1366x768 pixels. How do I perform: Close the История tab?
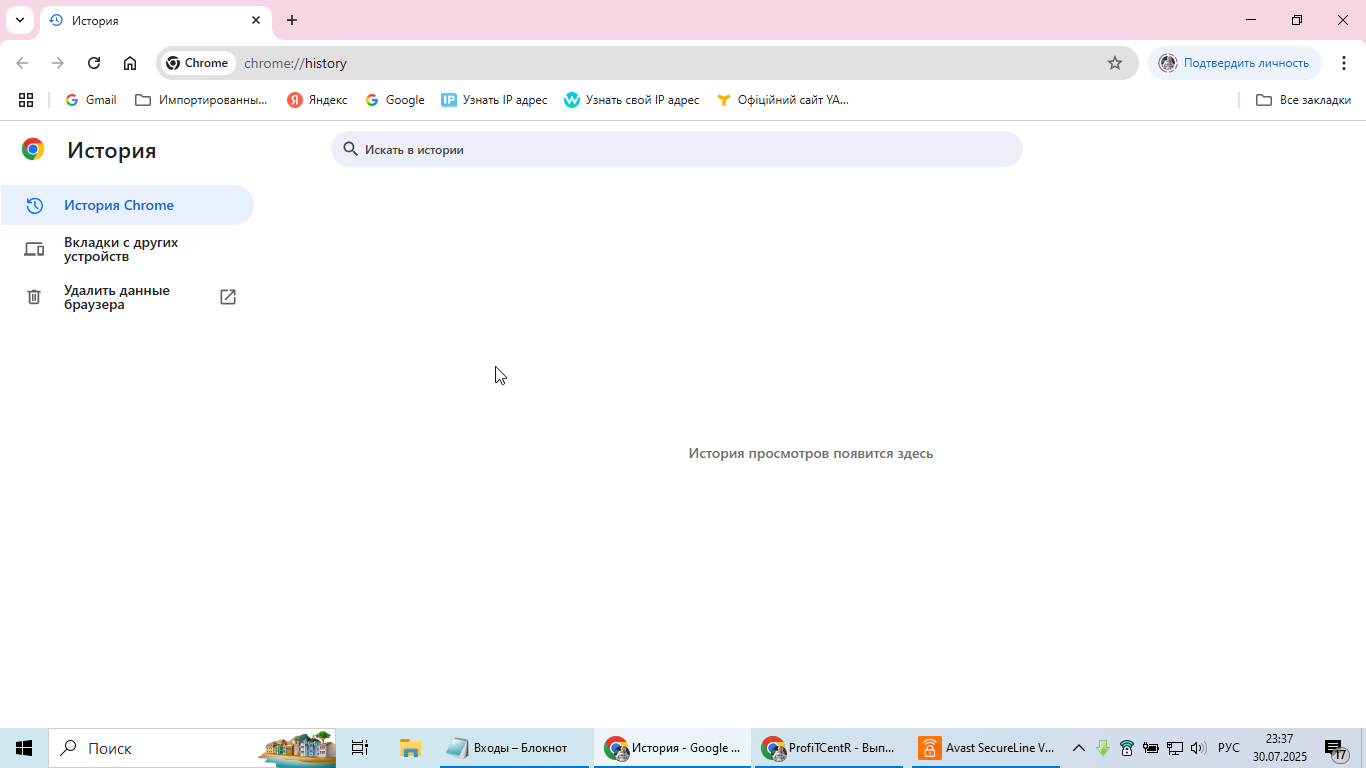click(256, 20)
